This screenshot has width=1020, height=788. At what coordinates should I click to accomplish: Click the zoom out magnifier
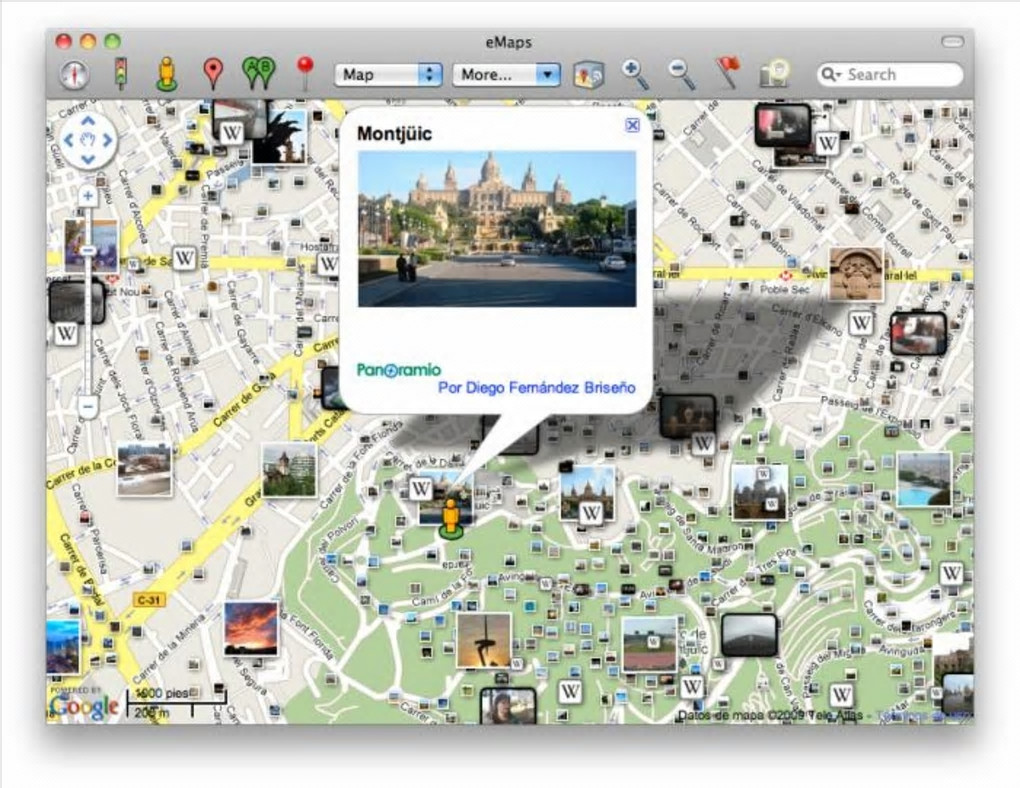pos(682,74)
